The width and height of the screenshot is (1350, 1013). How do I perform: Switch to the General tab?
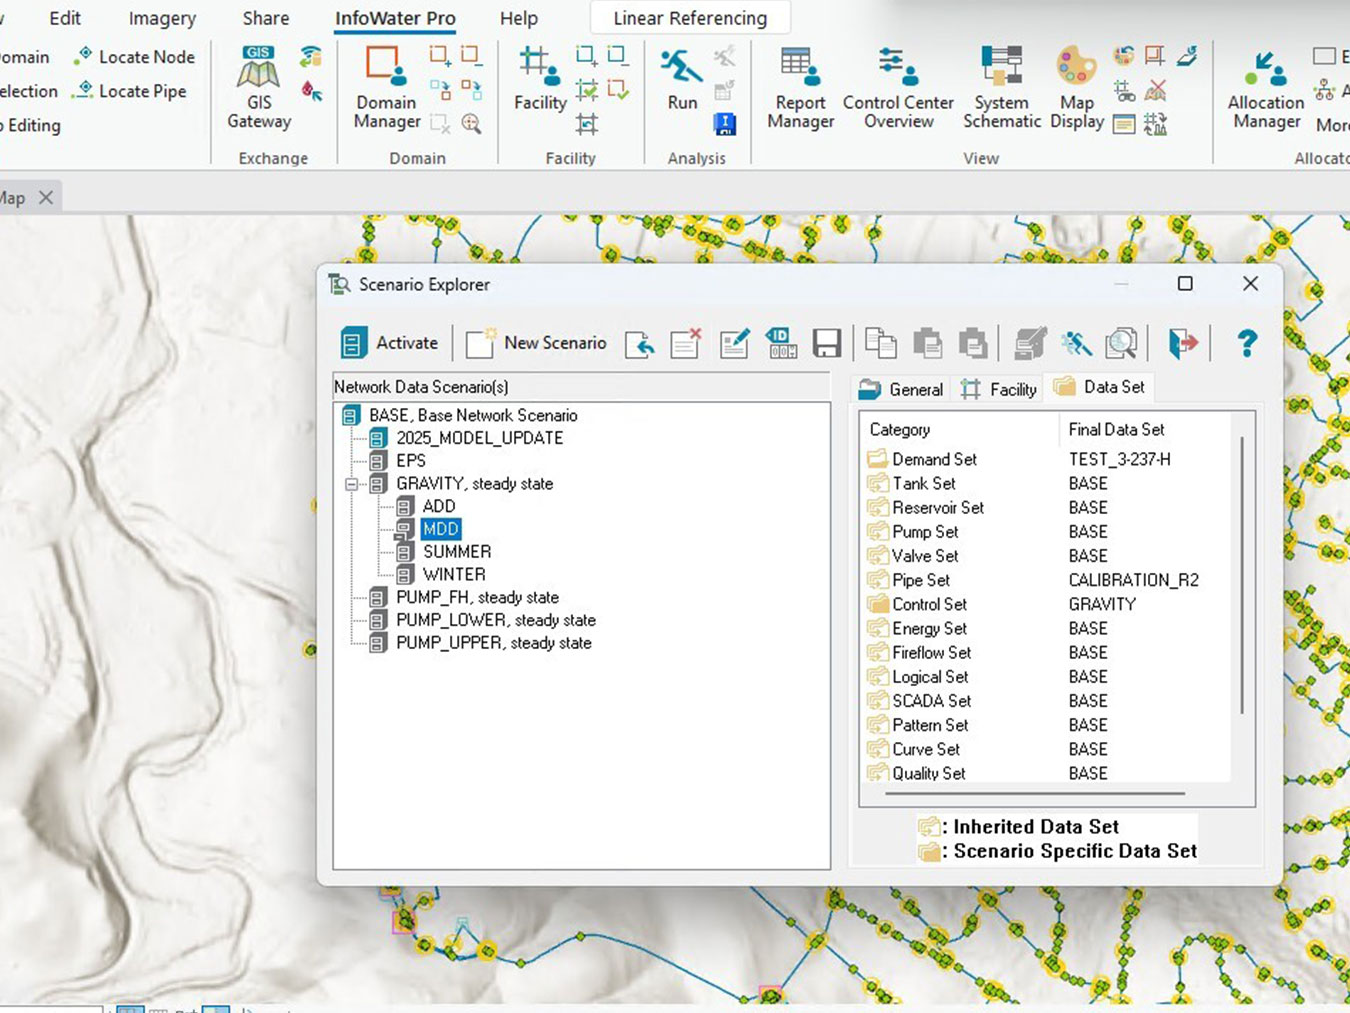[902, 389]
